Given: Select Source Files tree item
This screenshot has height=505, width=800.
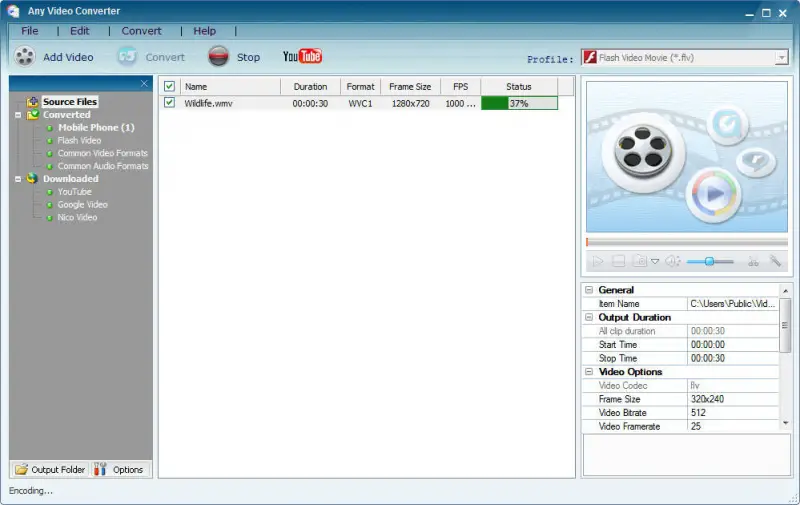Looking at the screenshot, I should click(70, 102).
